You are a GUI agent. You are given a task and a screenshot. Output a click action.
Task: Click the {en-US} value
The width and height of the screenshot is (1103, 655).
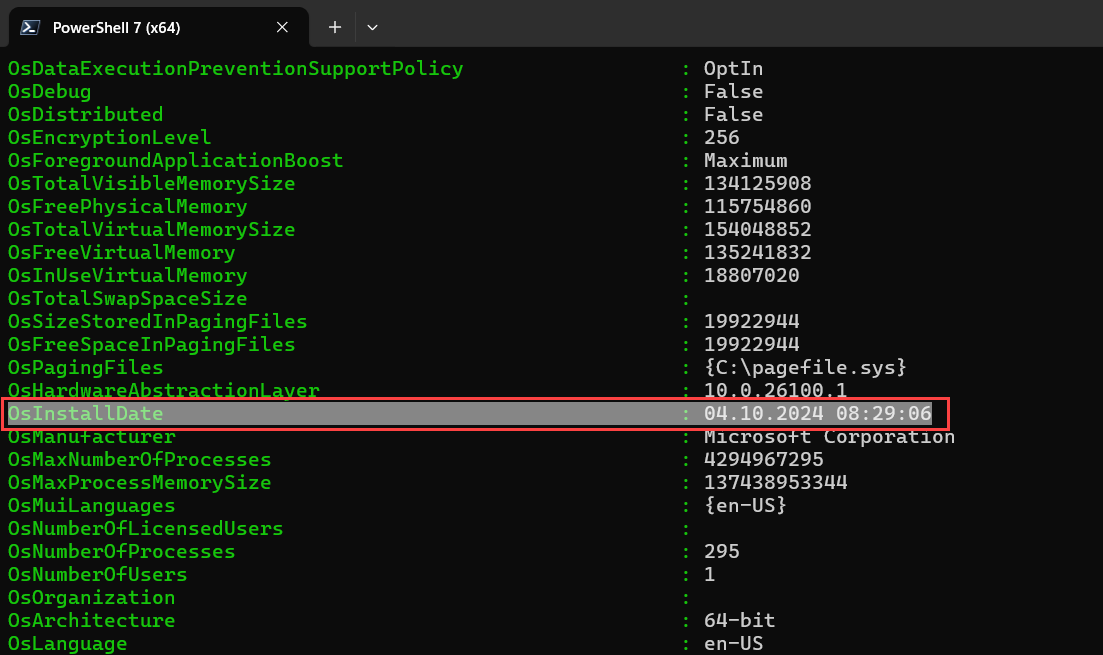746,506
